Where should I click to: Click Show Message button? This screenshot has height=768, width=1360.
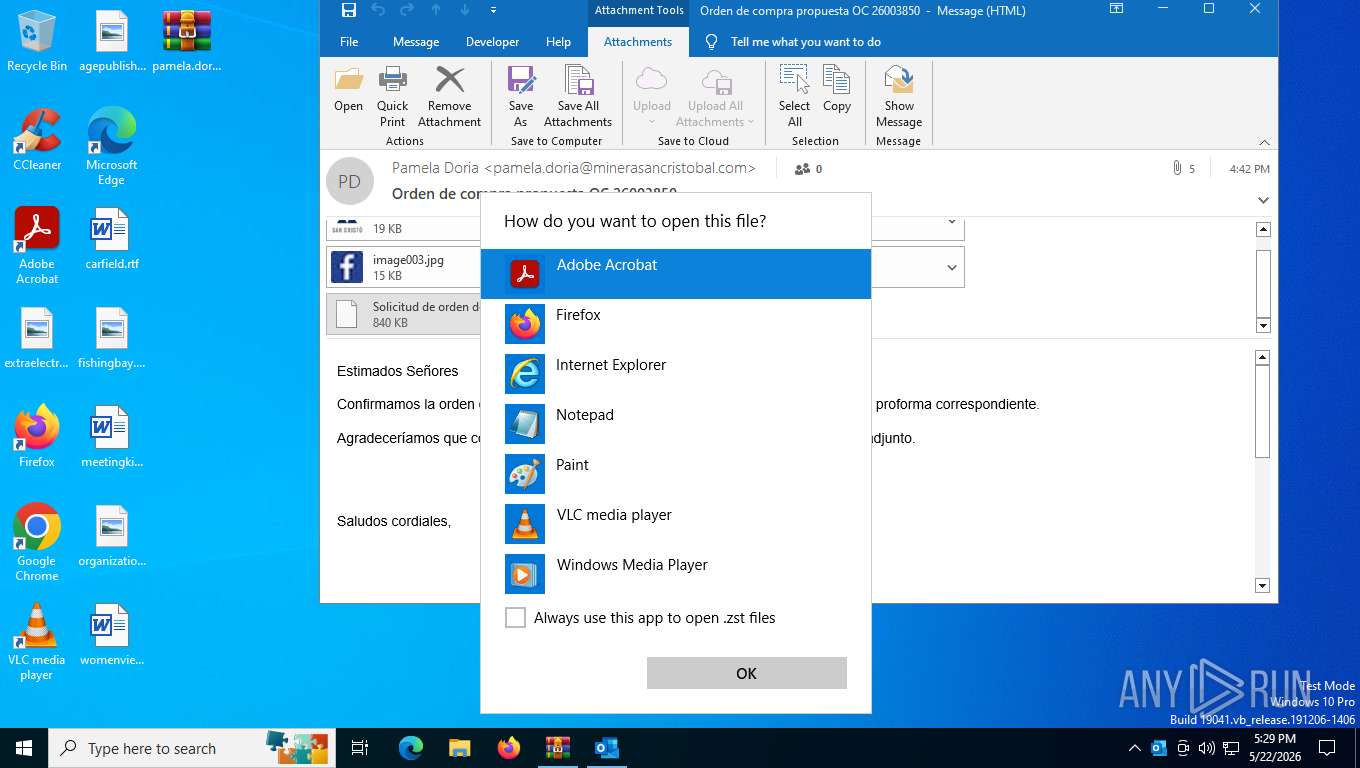click(899, 97)
